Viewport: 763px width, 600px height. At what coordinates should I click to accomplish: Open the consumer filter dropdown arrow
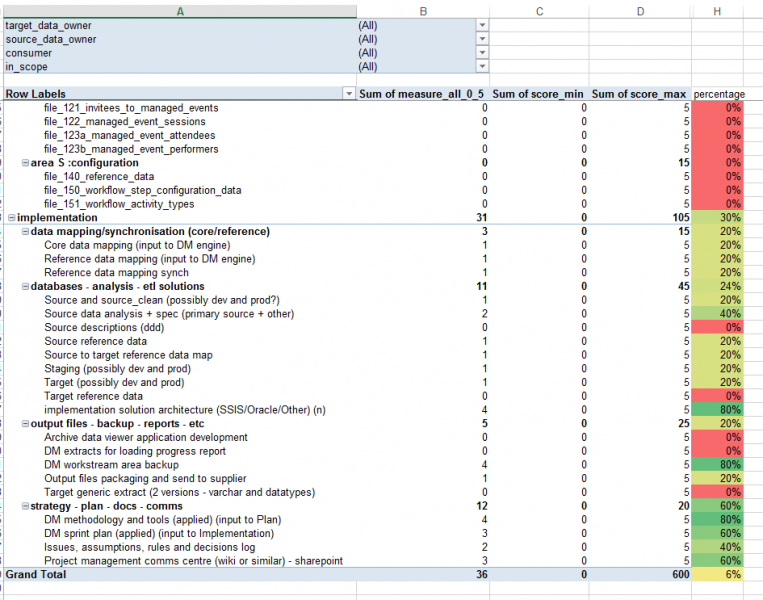click(483, 53)
